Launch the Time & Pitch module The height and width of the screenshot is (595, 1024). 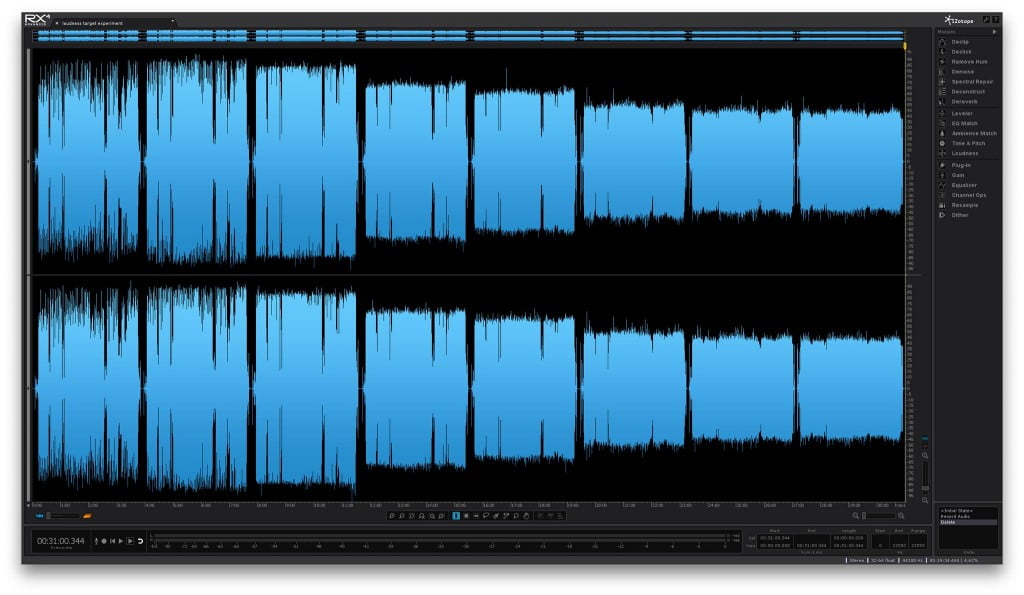coord(968,143)
